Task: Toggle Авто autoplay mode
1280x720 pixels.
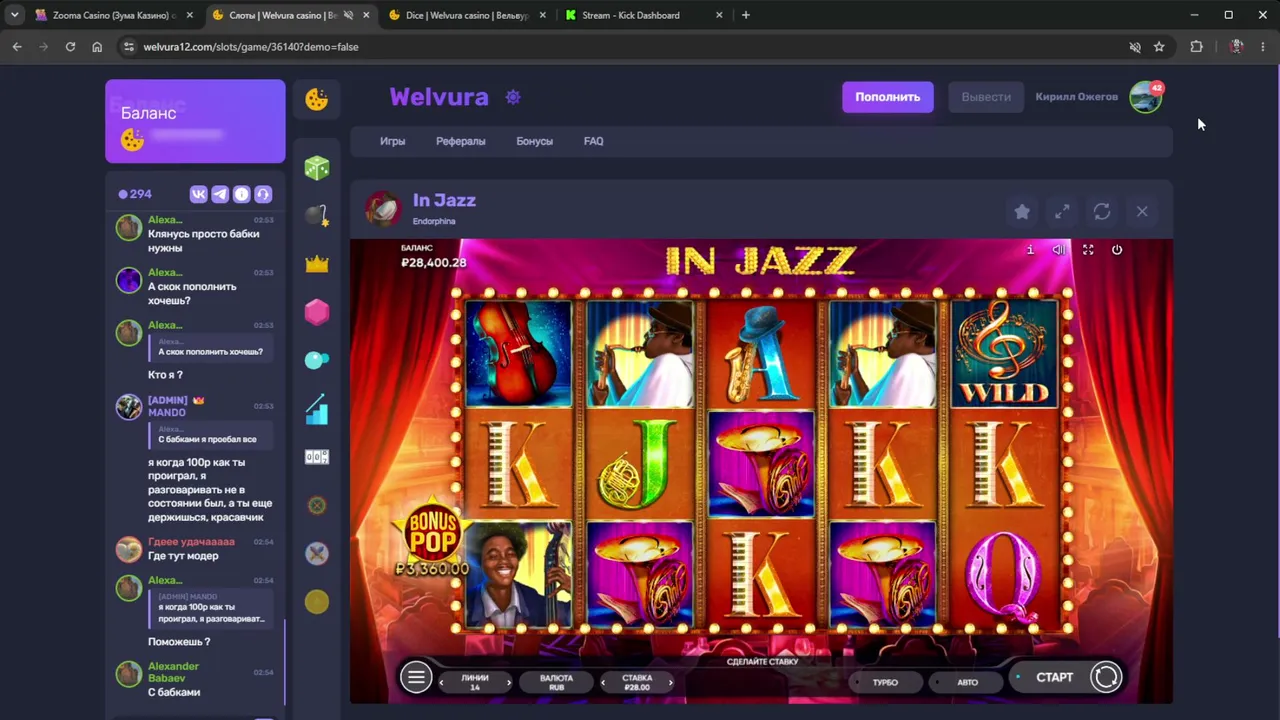Action: 967,682
